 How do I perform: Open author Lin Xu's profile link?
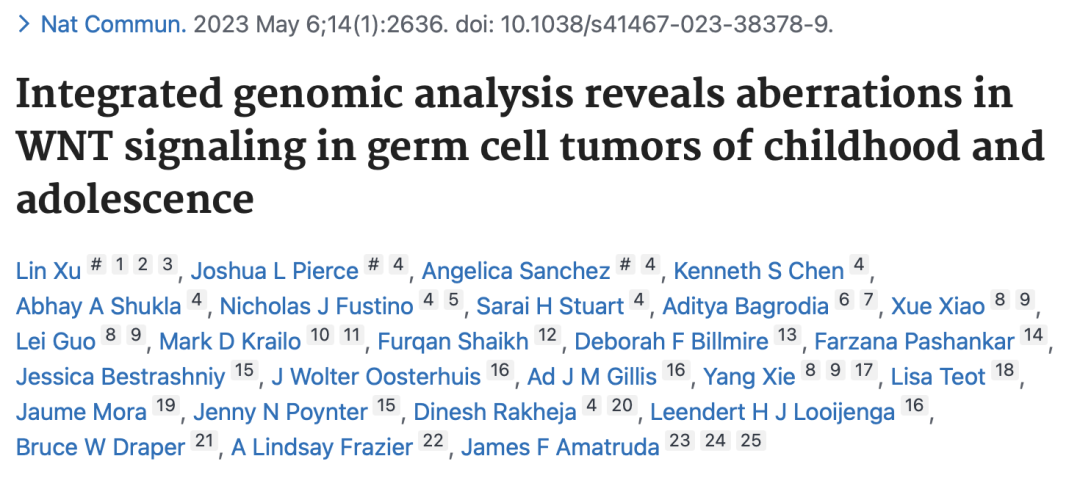tap(48, 271)
